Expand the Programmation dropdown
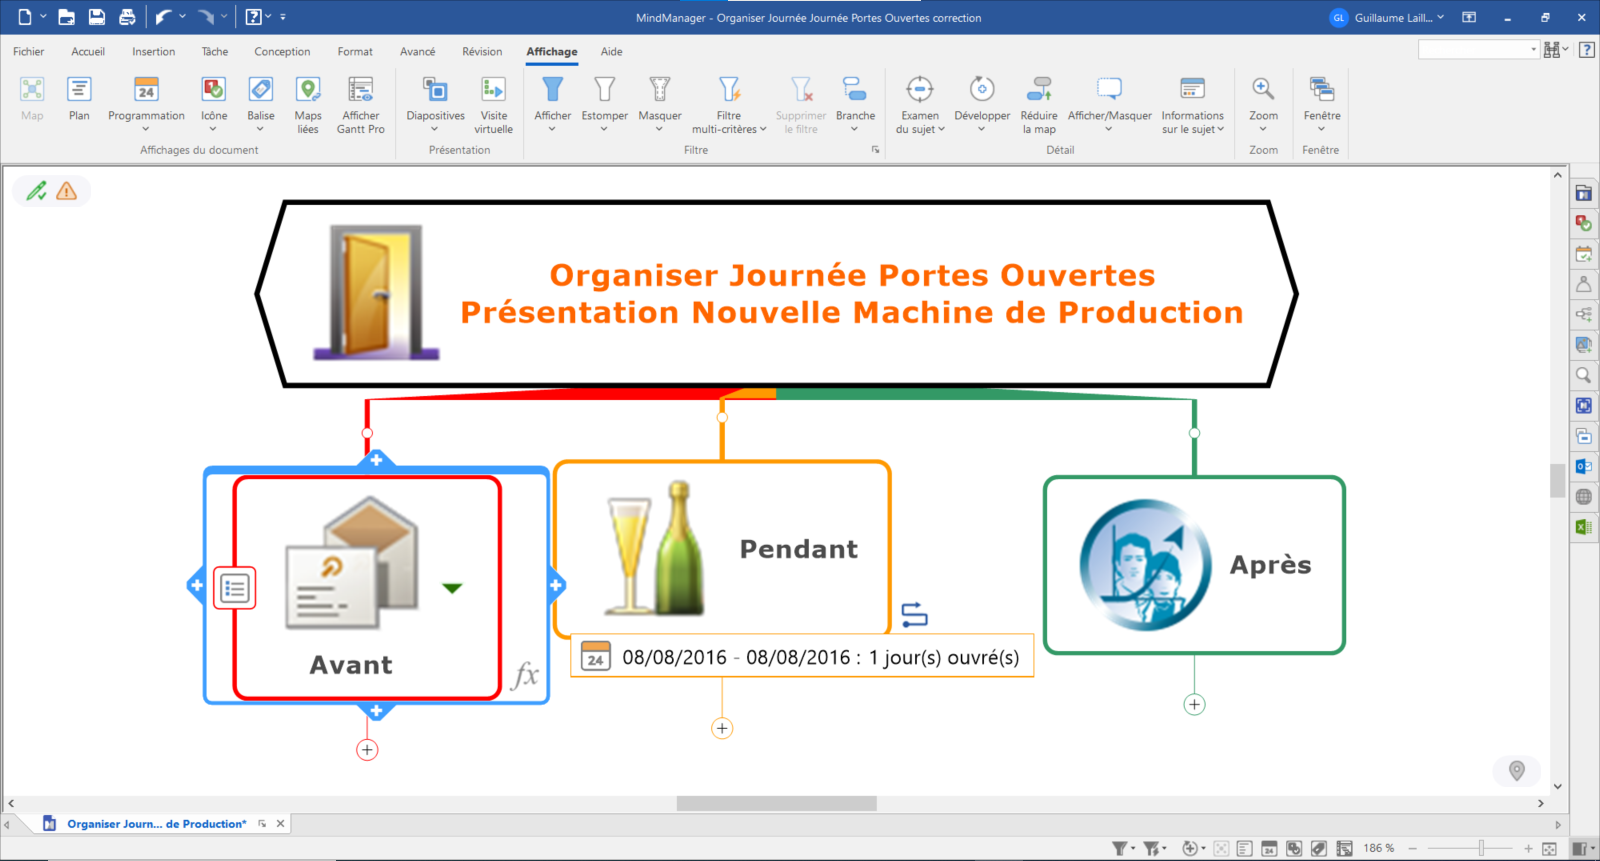1600x861 pixels. pyautogui.click(x=146, y=129)
